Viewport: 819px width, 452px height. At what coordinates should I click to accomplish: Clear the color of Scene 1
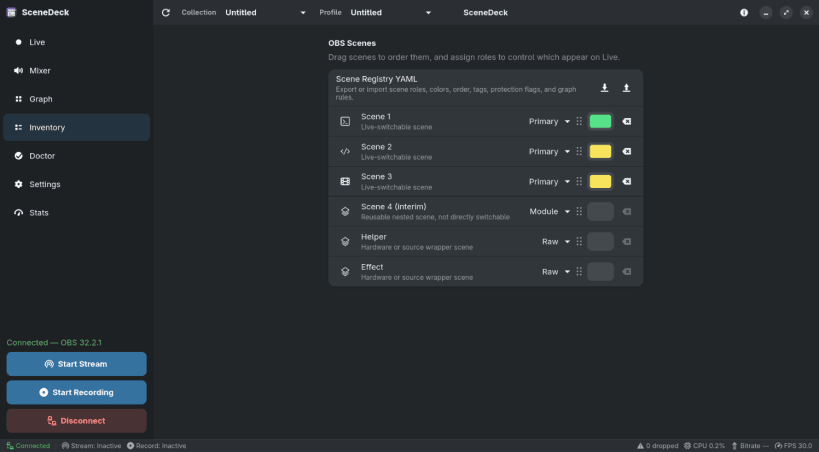coord(626,121)
